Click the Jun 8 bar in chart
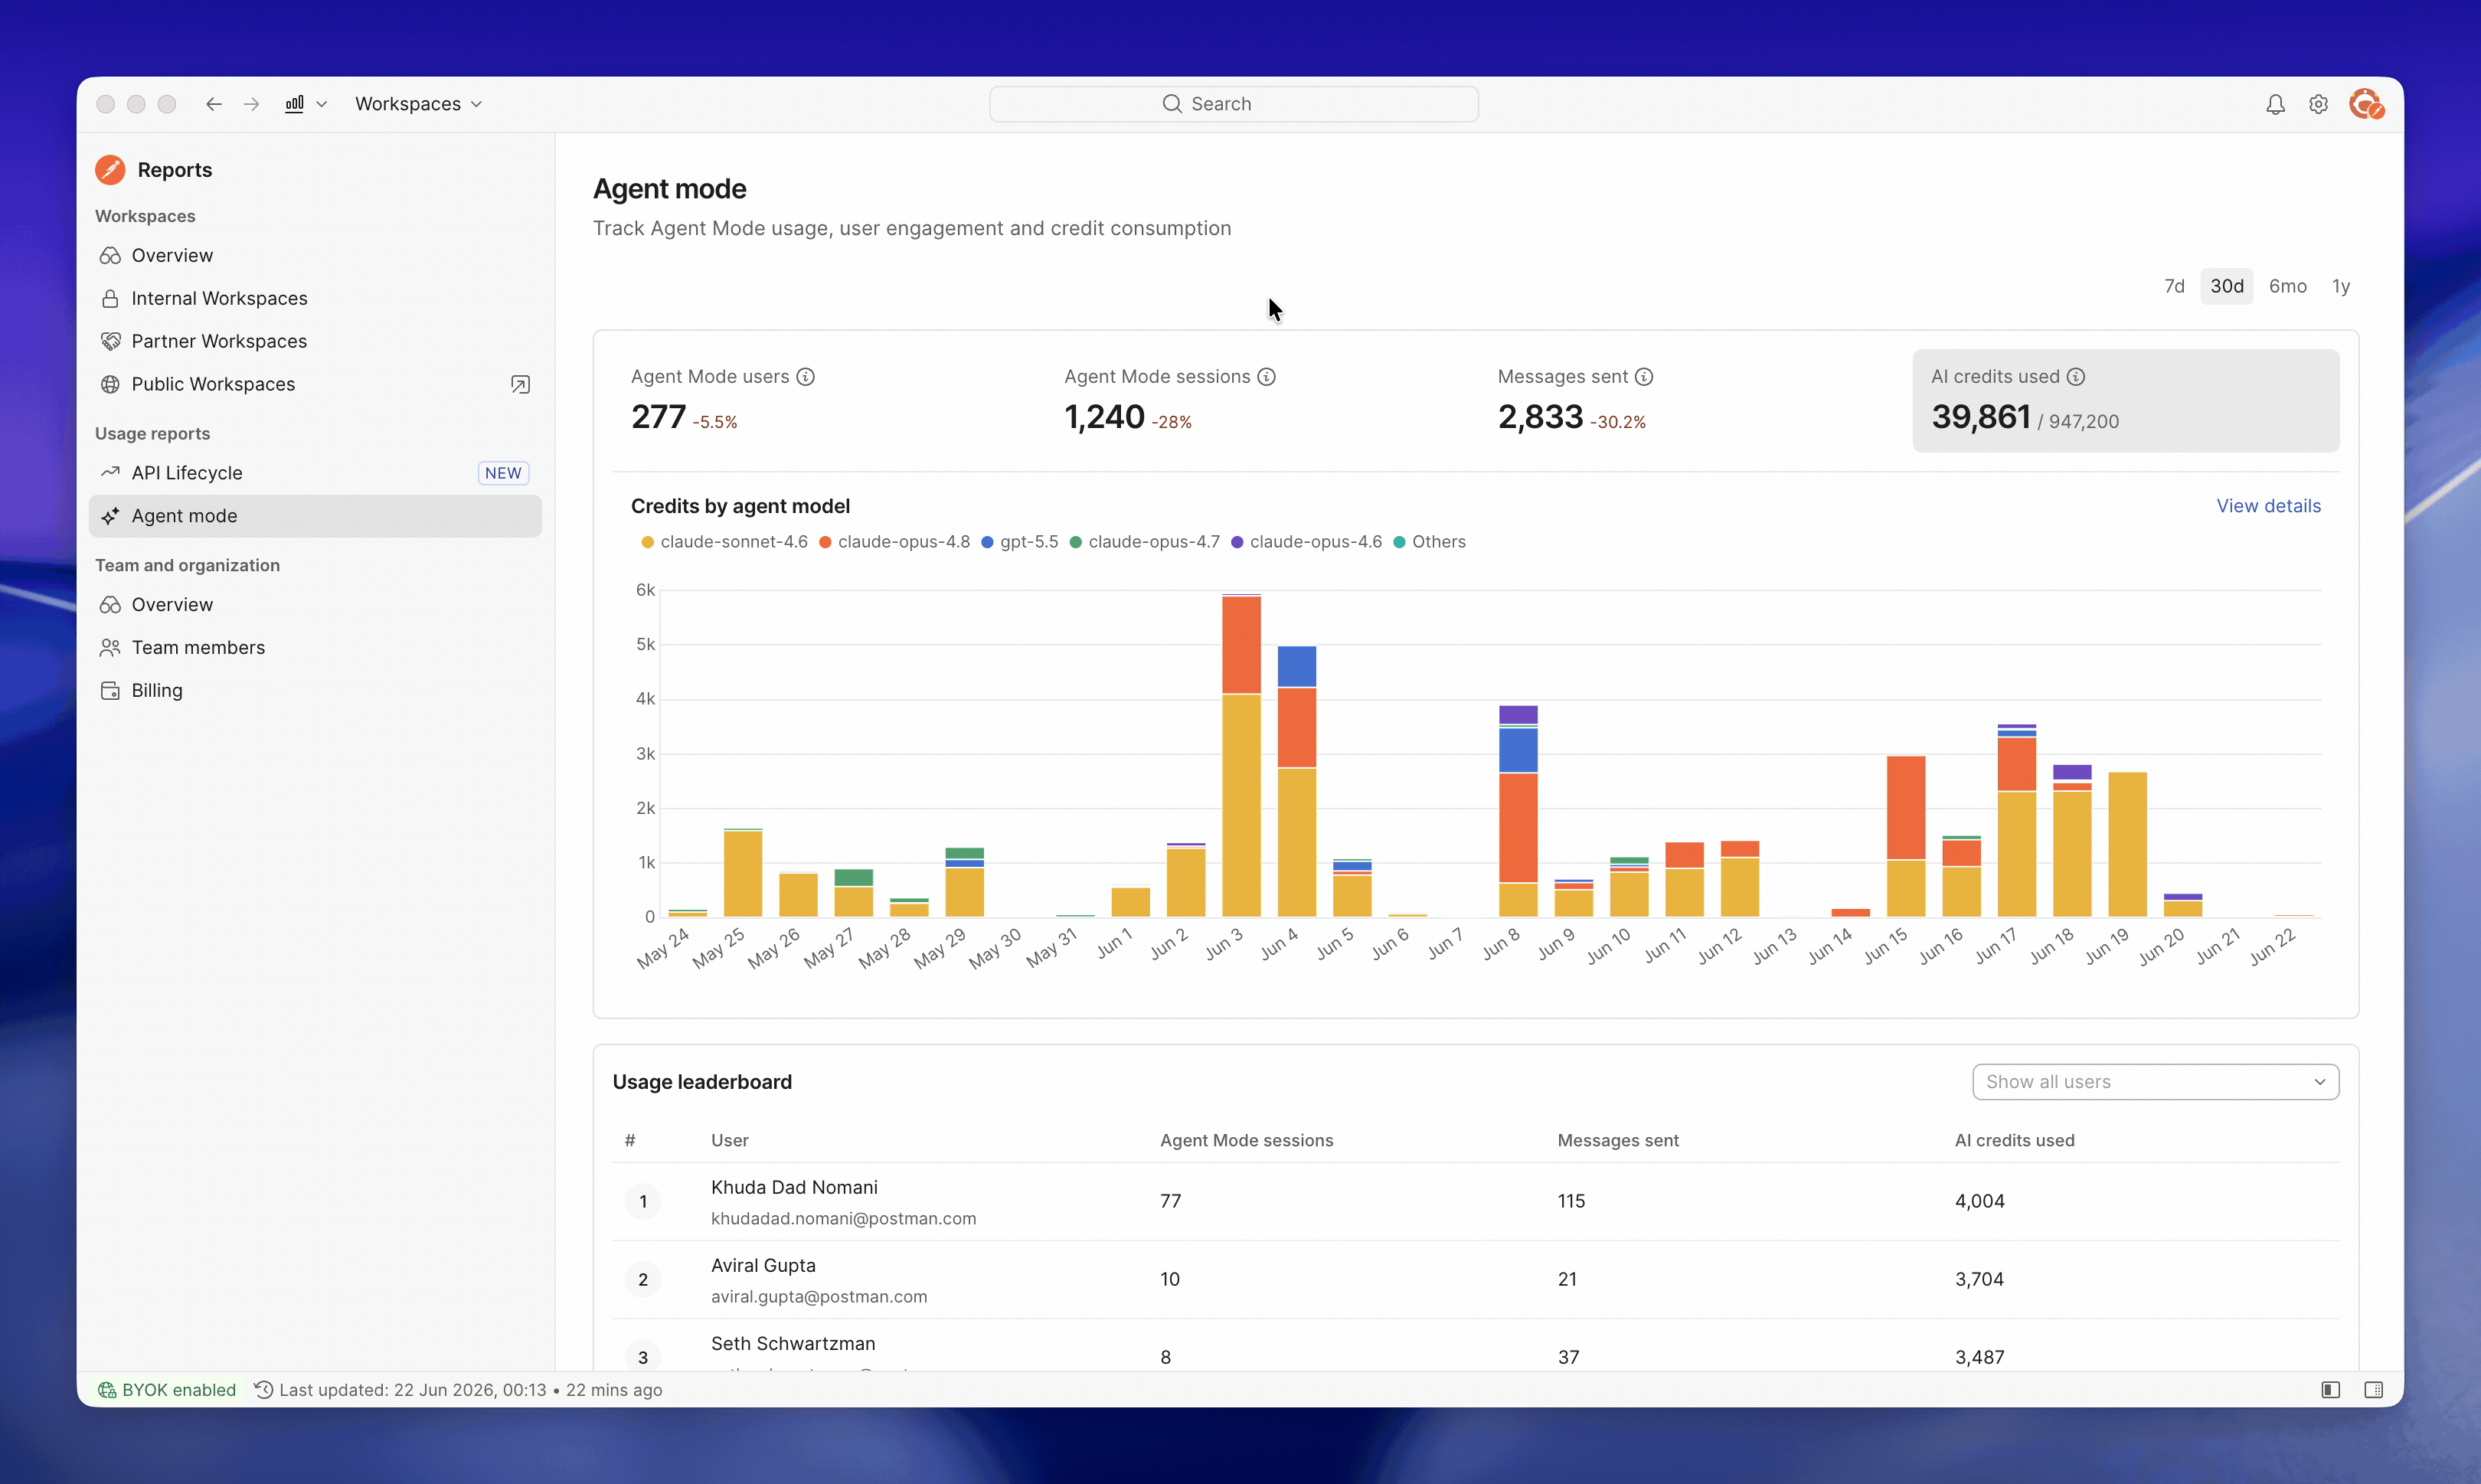Screen dimensions: 2481x1484 (x=1518, y=811)
